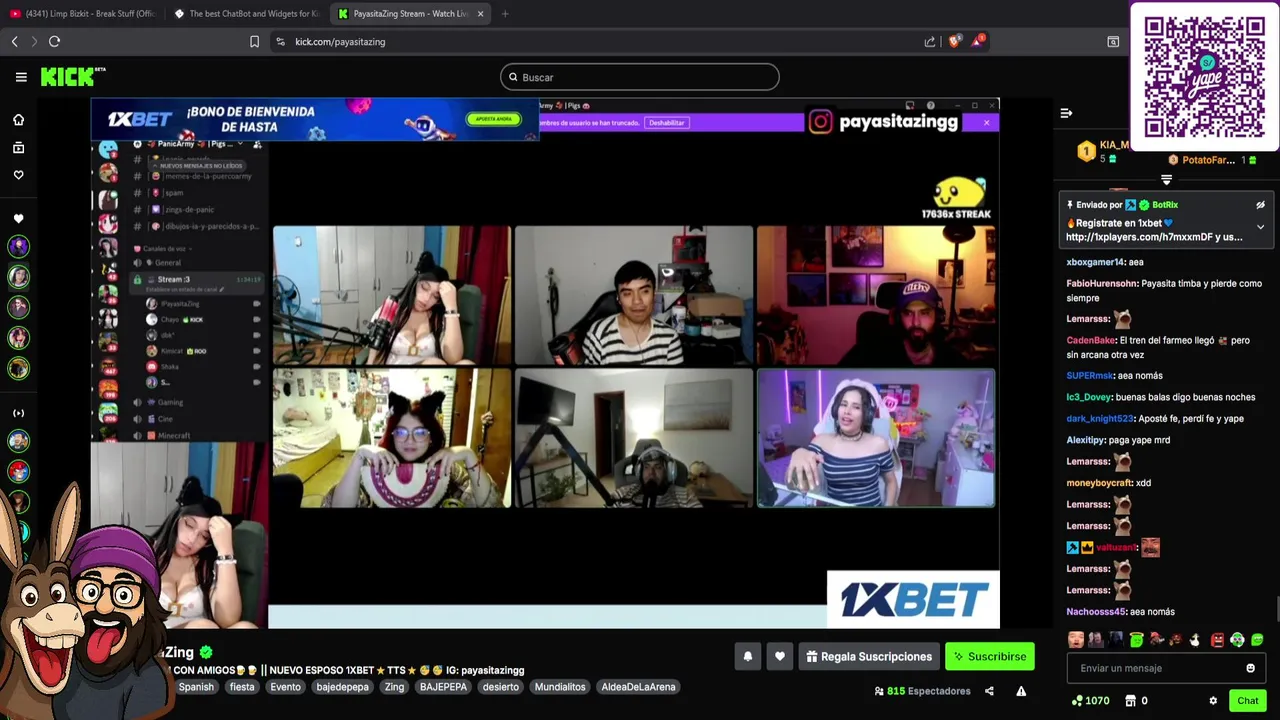Click Regala Suscripciones button
The image size is (1280, 720).
click(869, 657)
